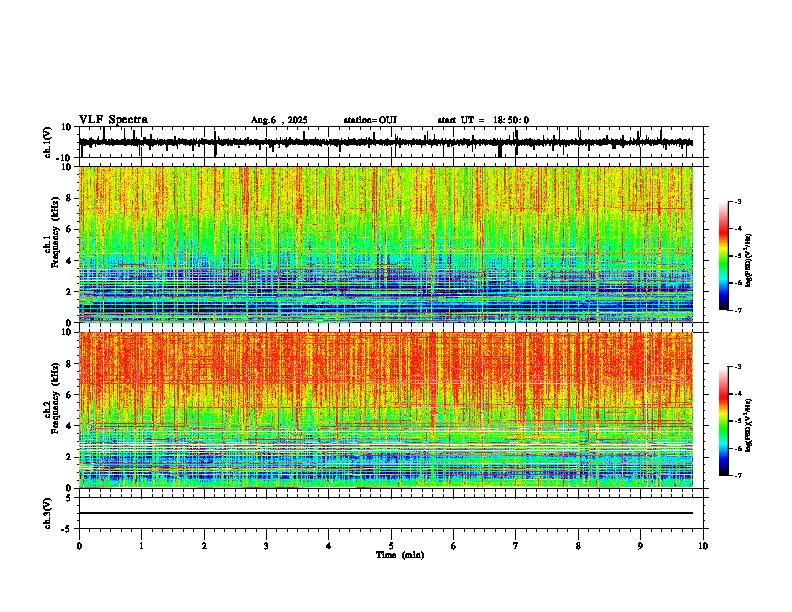Click the flat ch.3(V) trace line
Image resolution: width=792 pixels, height=612 pixels.
pyautogui.click(x=386, y=513)
